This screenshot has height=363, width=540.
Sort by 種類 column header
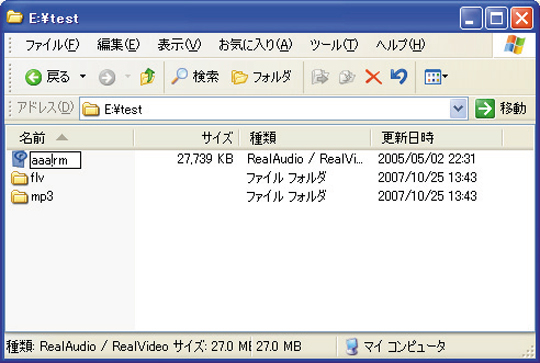coord(305,138)
